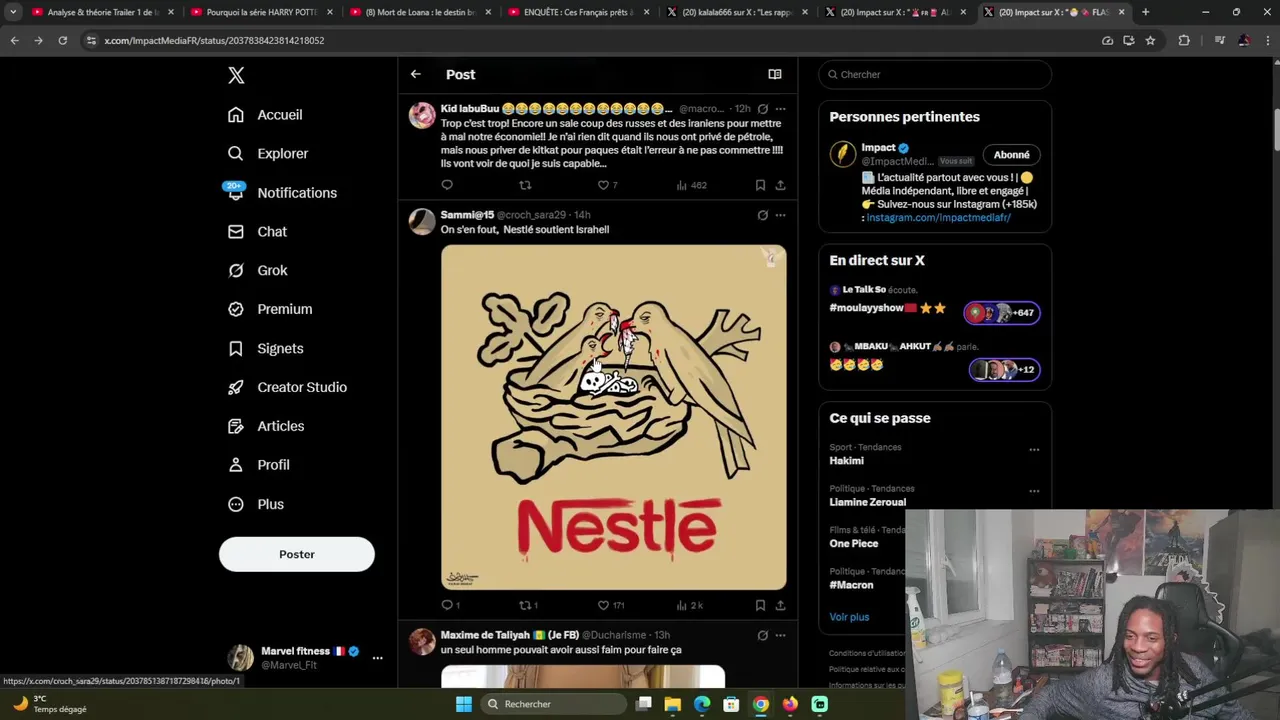The width and height of the screenshot is (1280, 720).
Task: Reply to Kid labuBuu's post
Action: tap(447, 185)
